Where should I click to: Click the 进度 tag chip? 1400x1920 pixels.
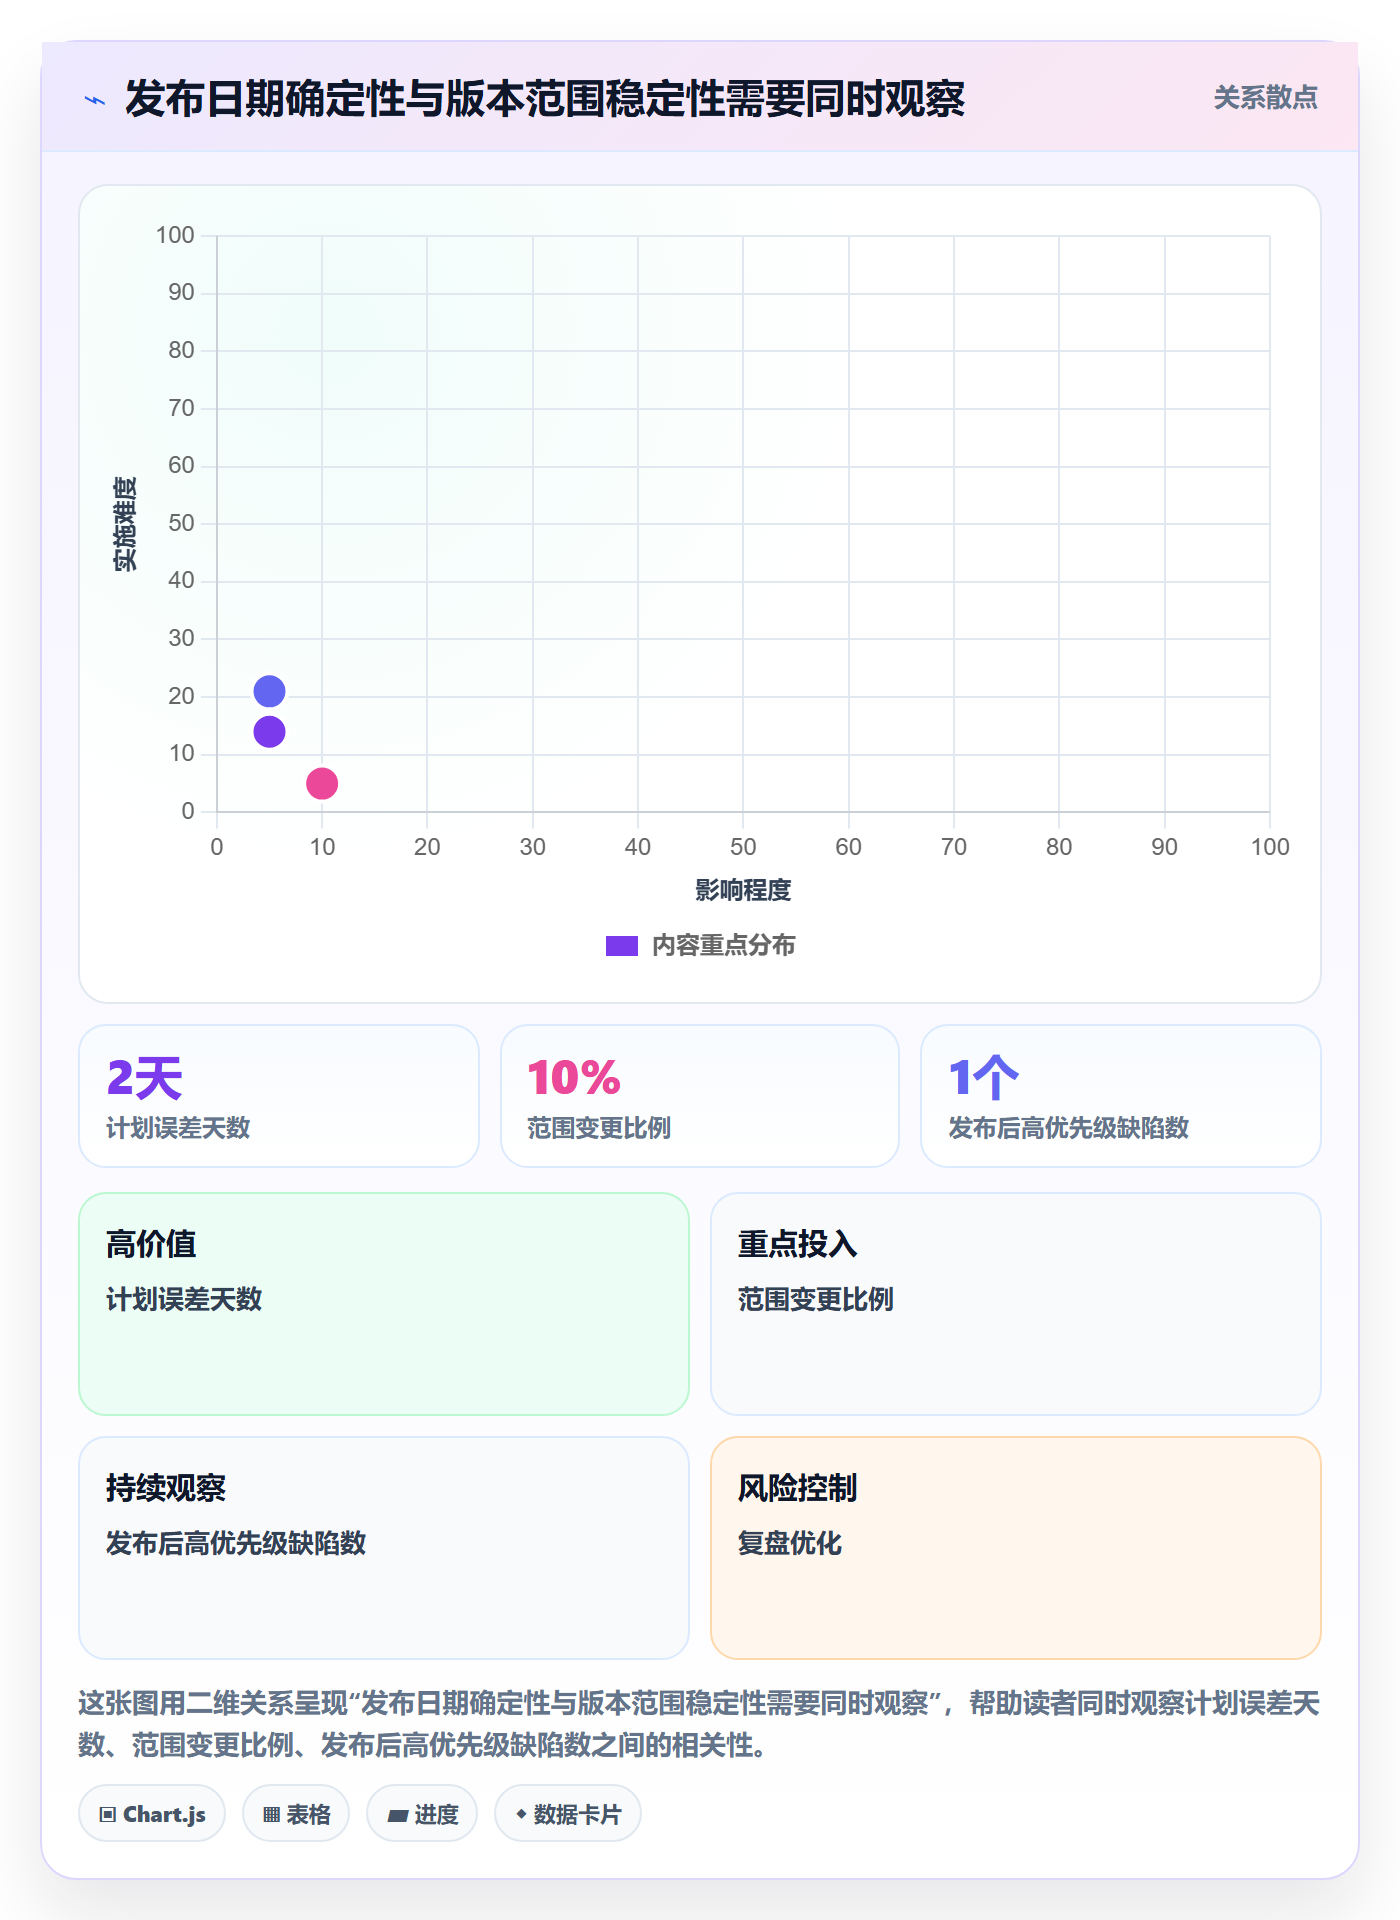[422, 1814]
